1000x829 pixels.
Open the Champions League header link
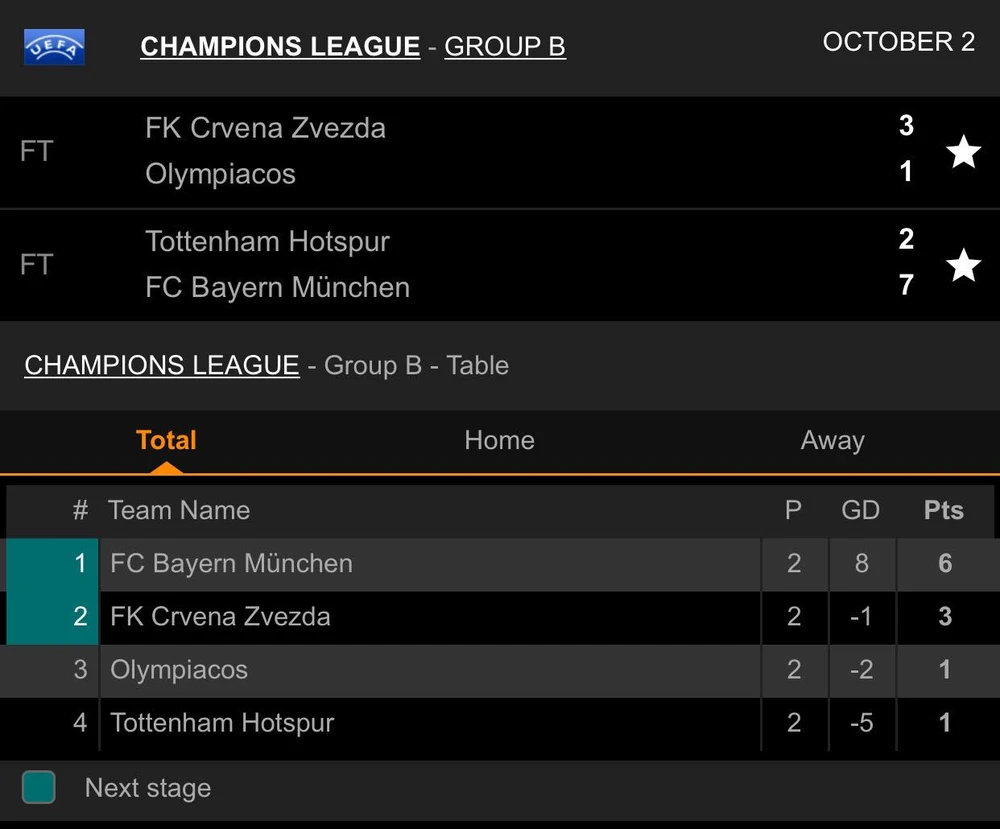(280, 47)
